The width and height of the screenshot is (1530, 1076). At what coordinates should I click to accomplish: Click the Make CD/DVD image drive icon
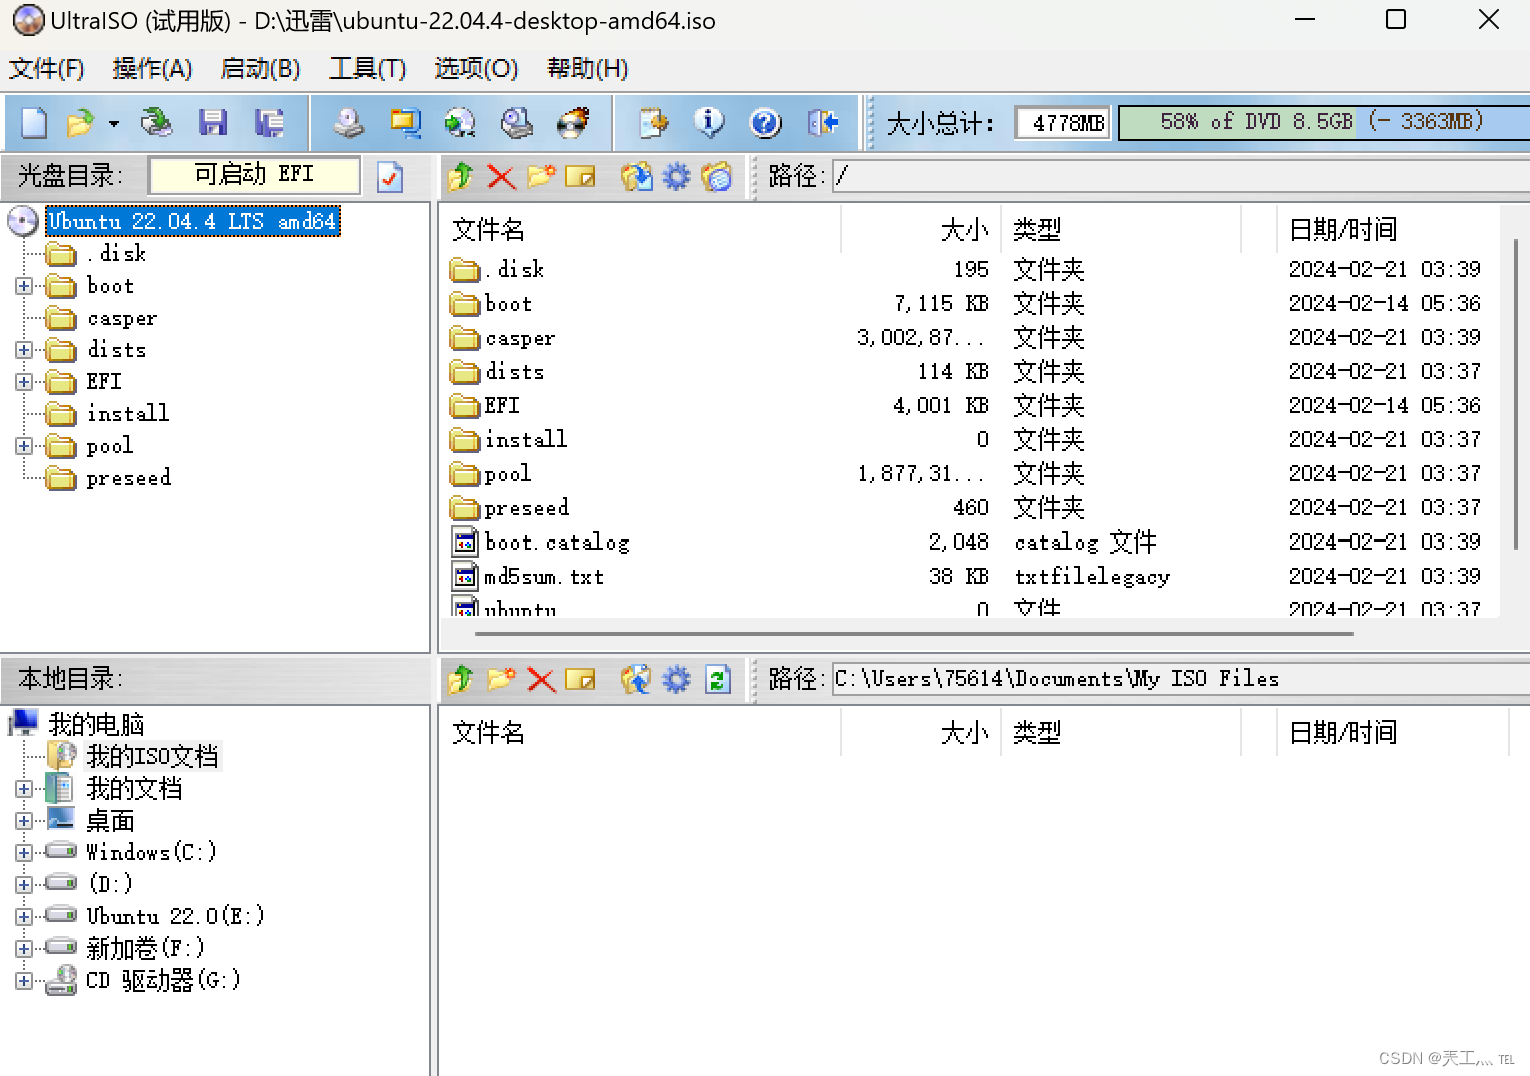[x=349, y=123]
